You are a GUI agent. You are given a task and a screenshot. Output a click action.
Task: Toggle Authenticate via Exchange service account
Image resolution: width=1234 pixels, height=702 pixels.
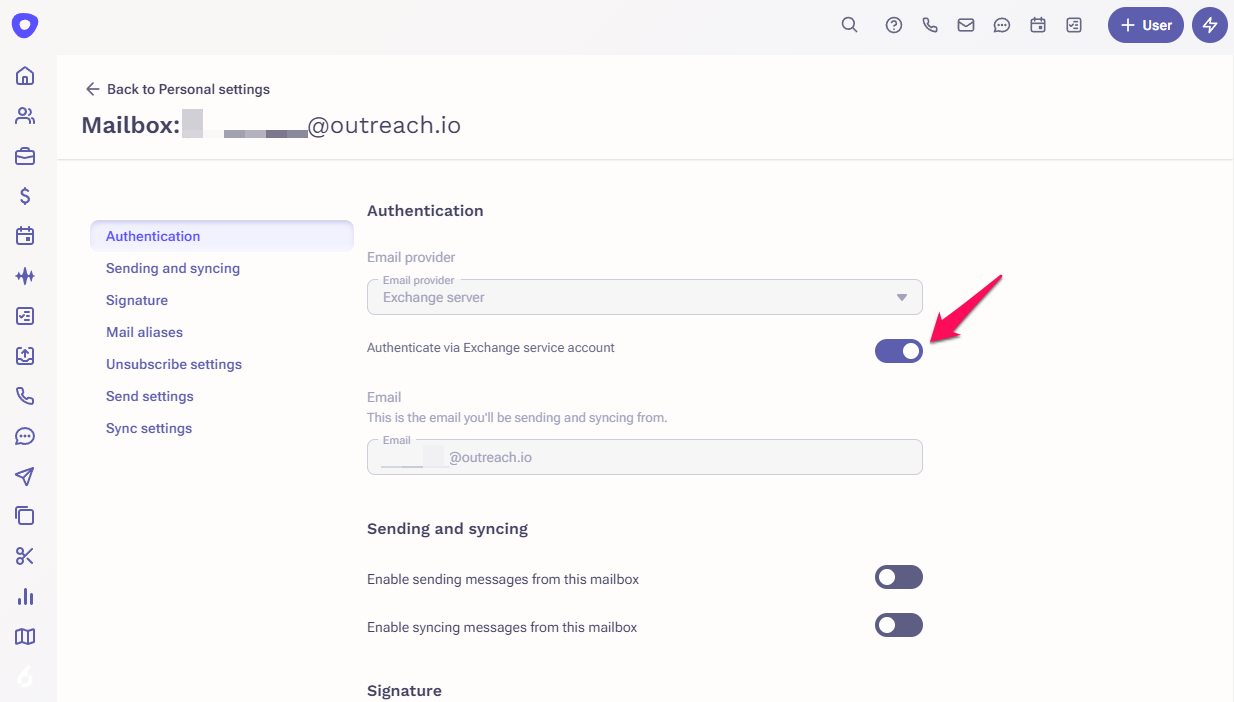point(899,350)
